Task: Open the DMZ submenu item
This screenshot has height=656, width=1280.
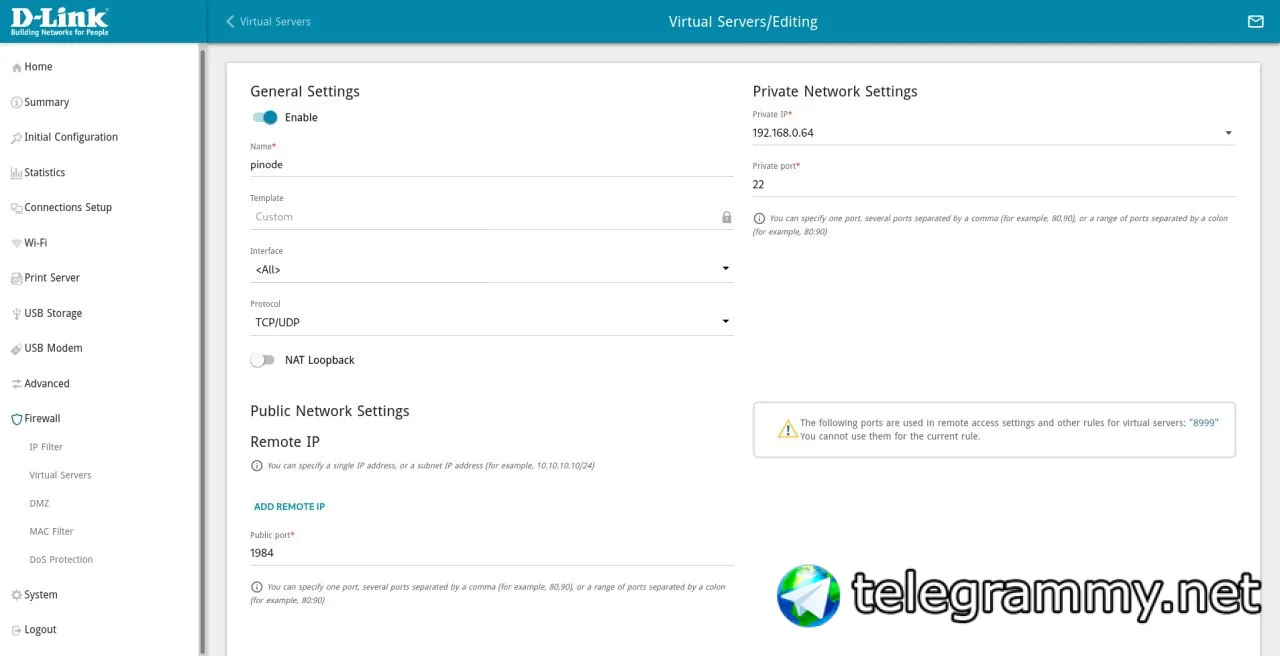Action: [x=39, y=504]
